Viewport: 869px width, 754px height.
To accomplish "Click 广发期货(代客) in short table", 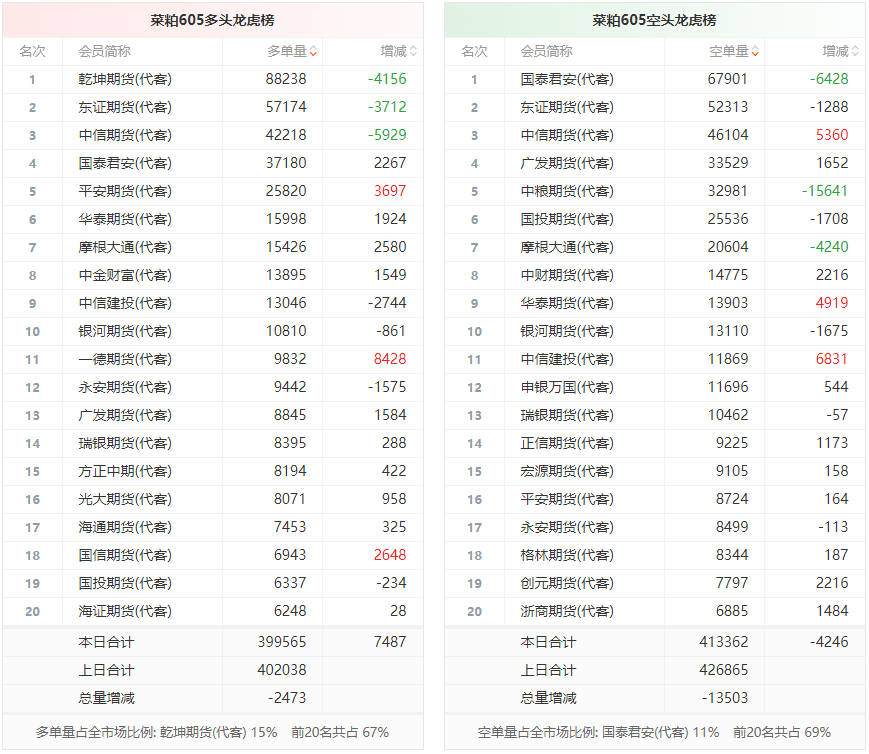I will (567, 163).
